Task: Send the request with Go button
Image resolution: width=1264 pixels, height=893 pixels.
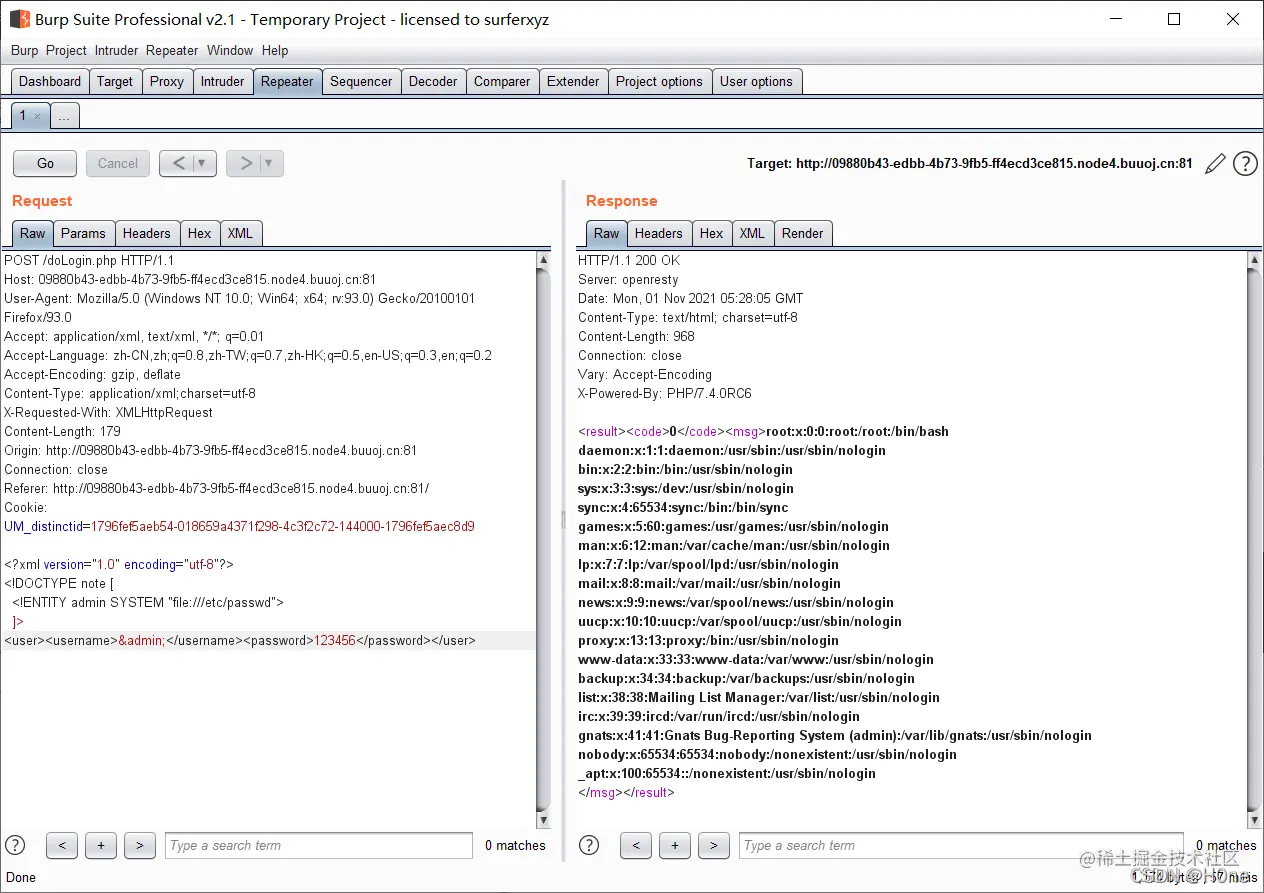Action: coord(45,163)
